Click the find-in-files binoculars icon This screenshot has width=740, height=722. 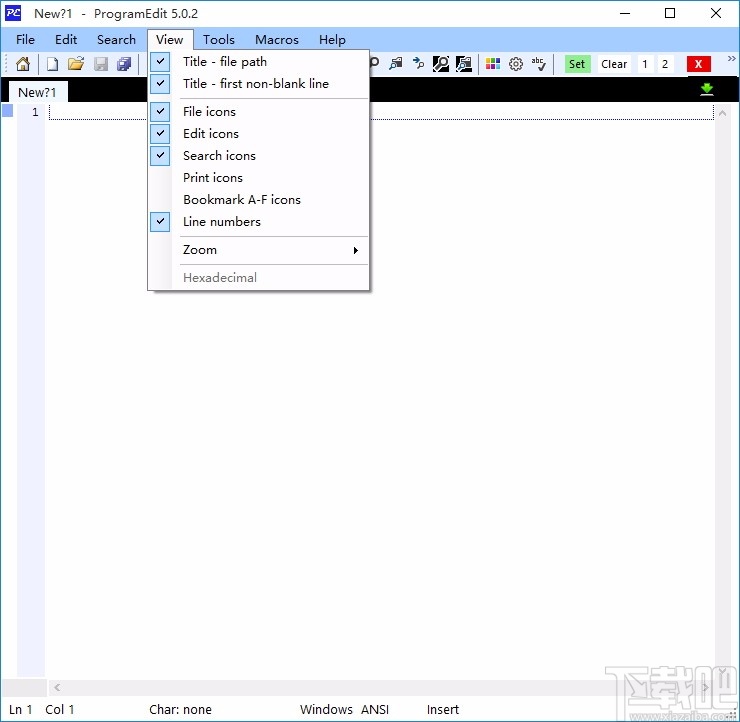(395, 64)
